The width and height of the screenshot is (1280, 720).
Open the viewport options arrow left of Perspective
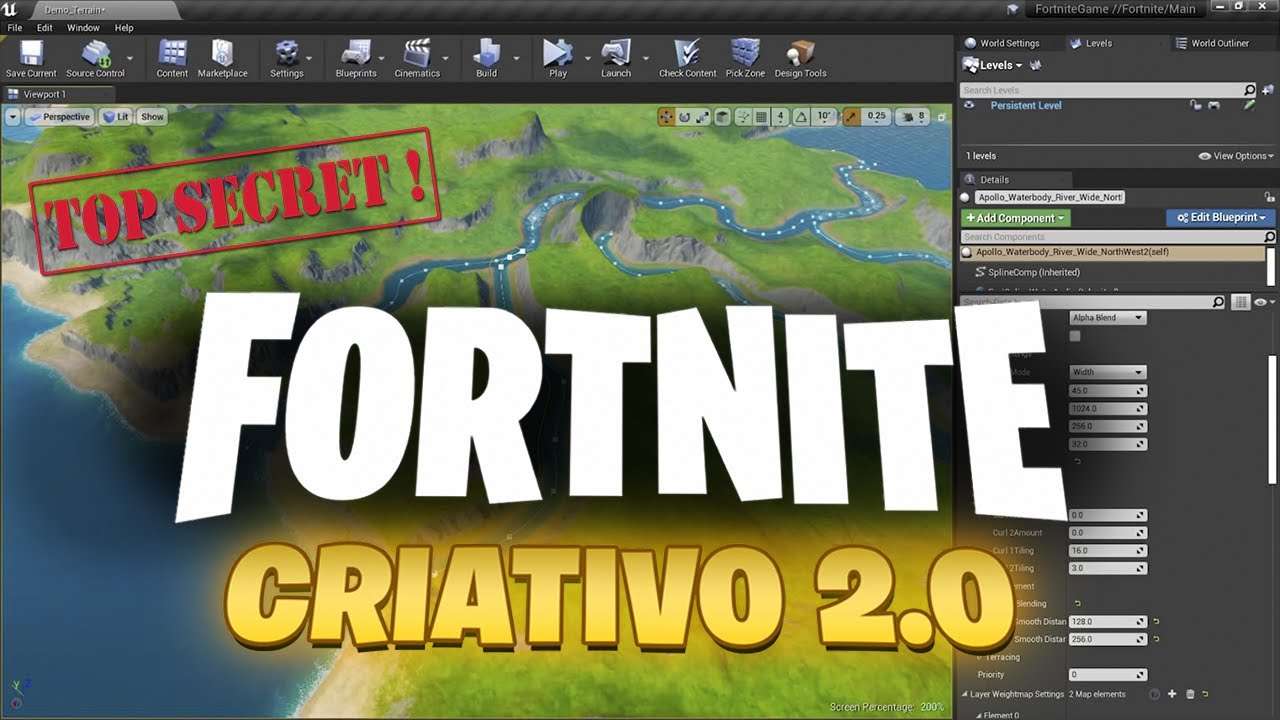[x=13, y=117]
